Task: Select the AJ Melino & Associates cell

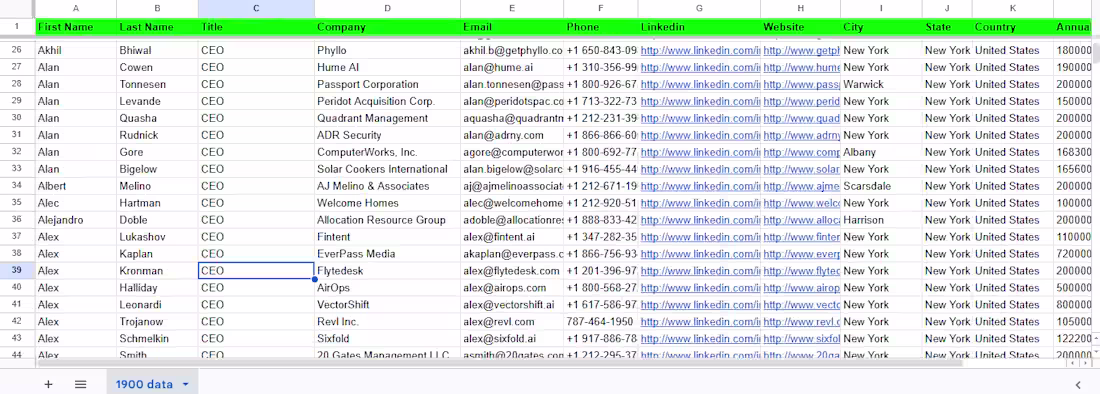Action: pos(387,186)
